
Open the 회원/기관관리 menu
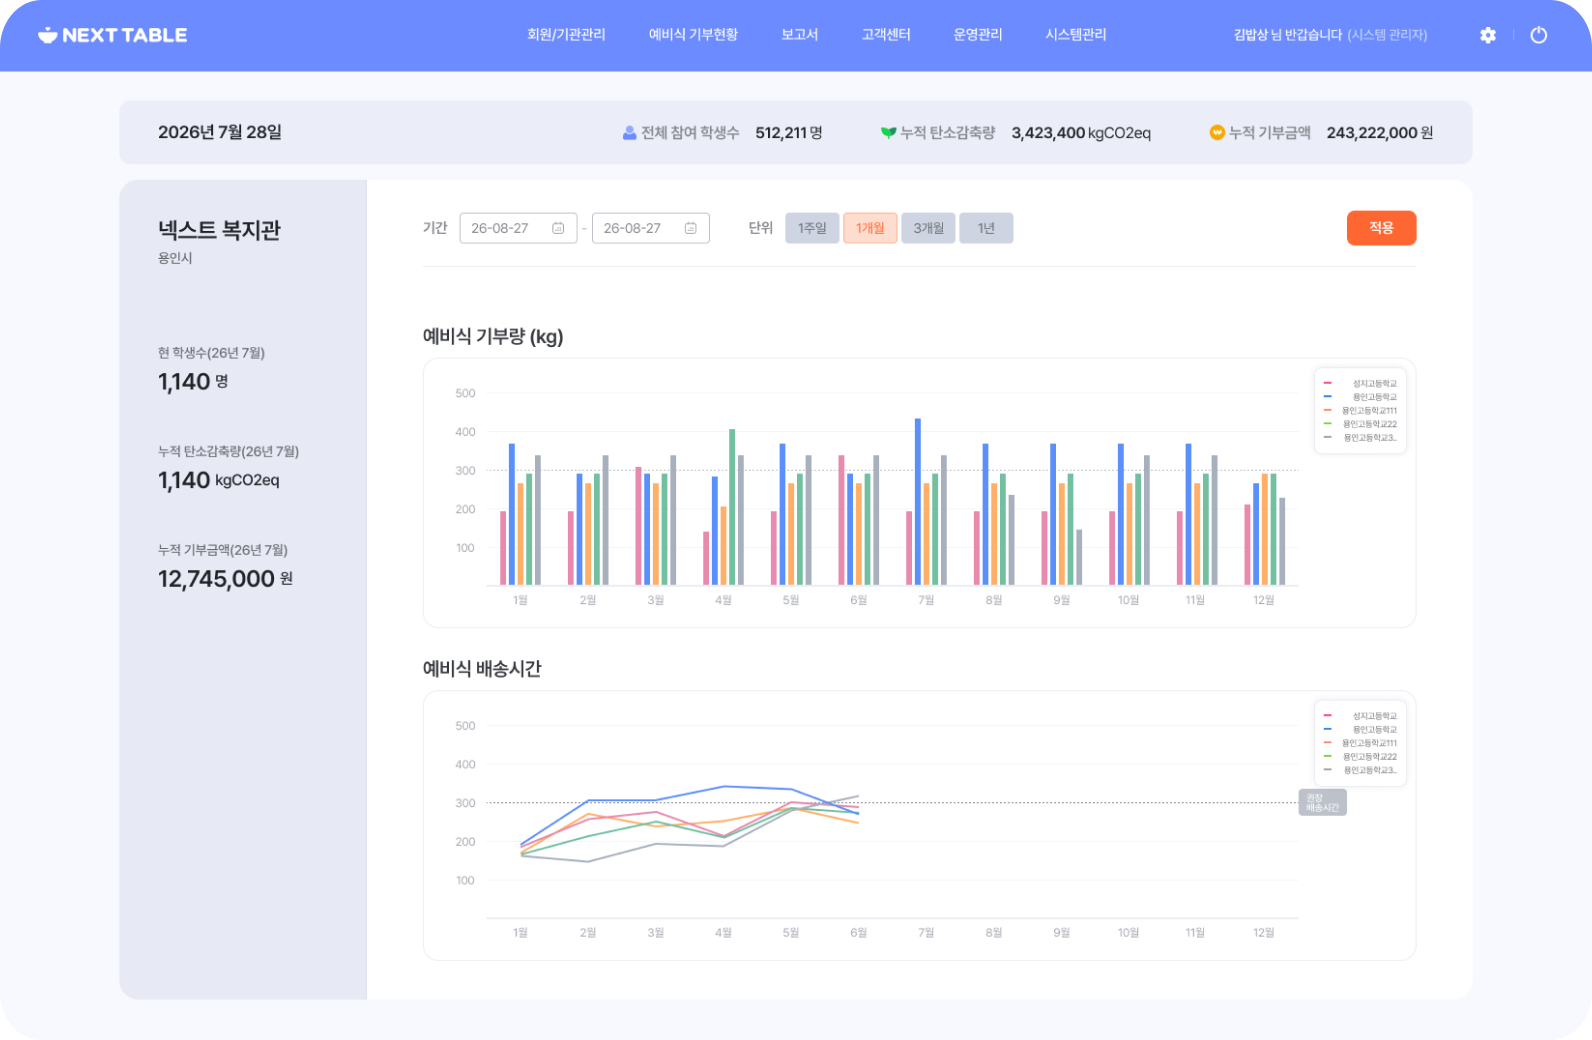pos(566,35)
